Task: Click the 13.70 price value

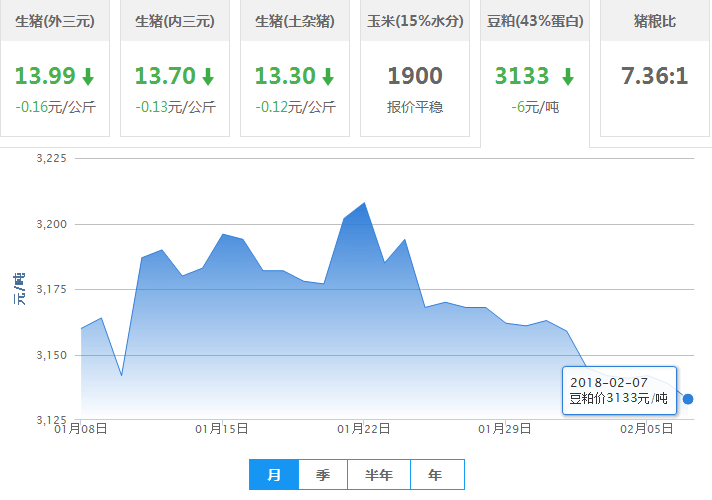Action: tap(165, 76)
